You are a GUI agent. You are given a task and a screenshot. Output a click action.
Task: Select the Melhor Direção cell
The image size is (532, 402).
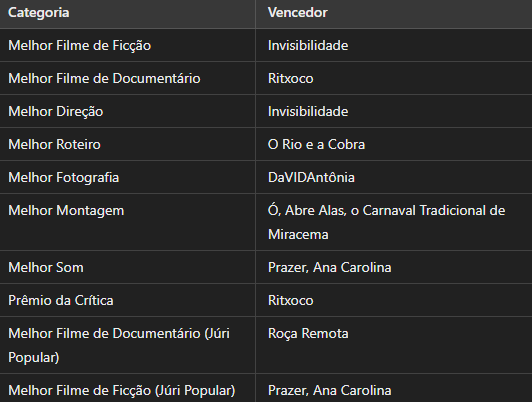(128, 111)
